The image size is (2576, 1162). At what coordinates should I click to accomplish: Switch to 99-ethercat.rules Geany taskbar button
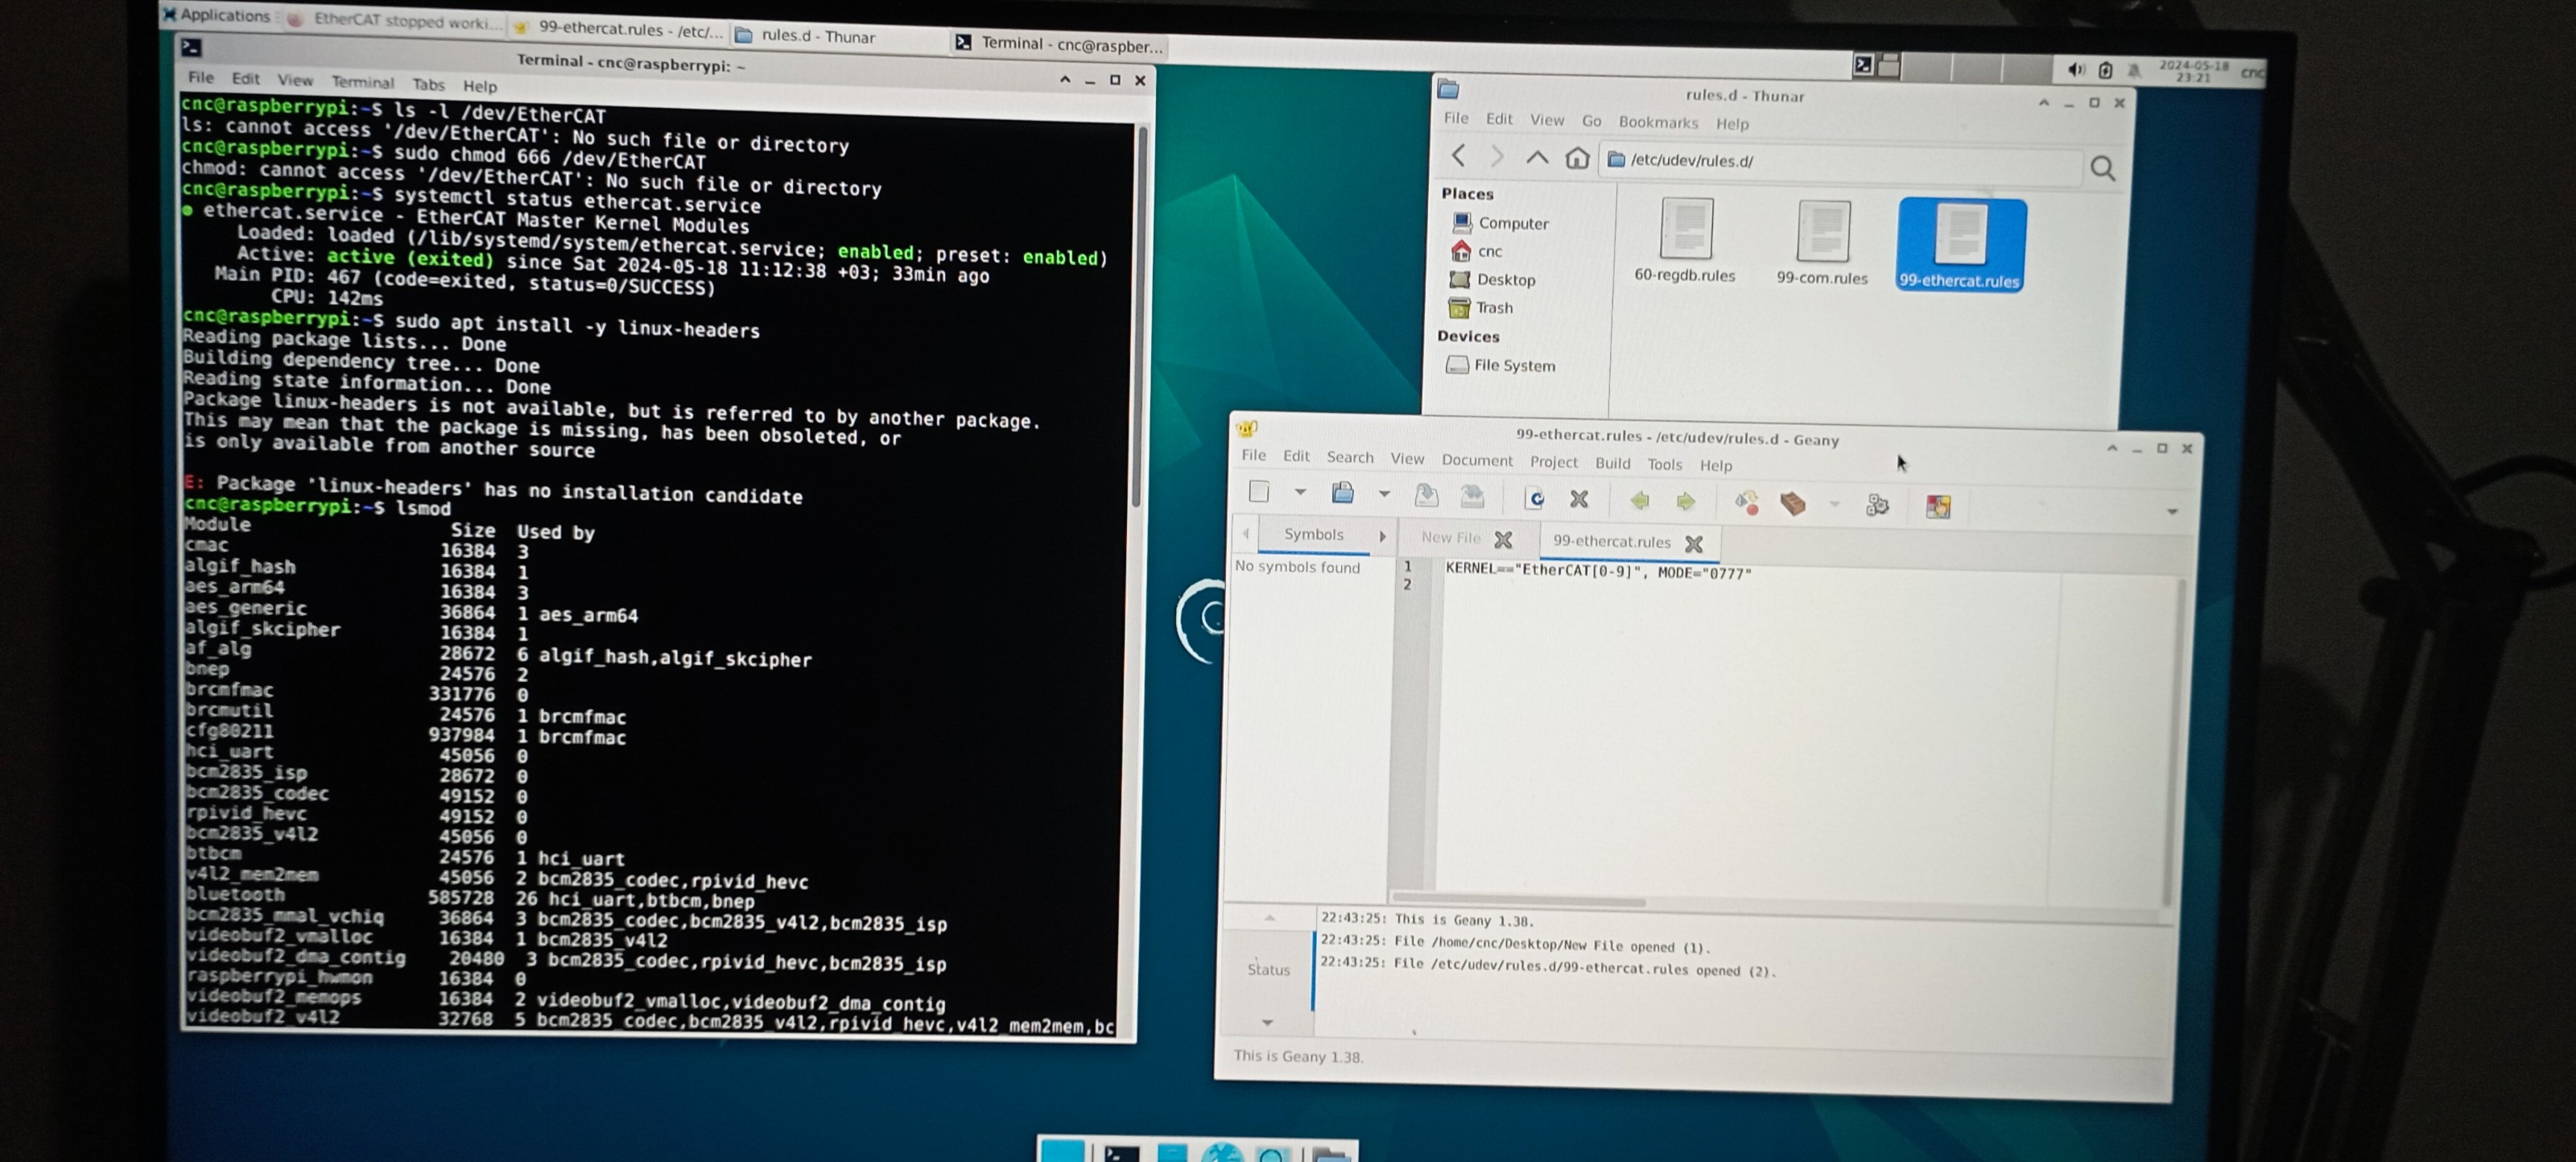pyautogui.click(x=619, y=29)
